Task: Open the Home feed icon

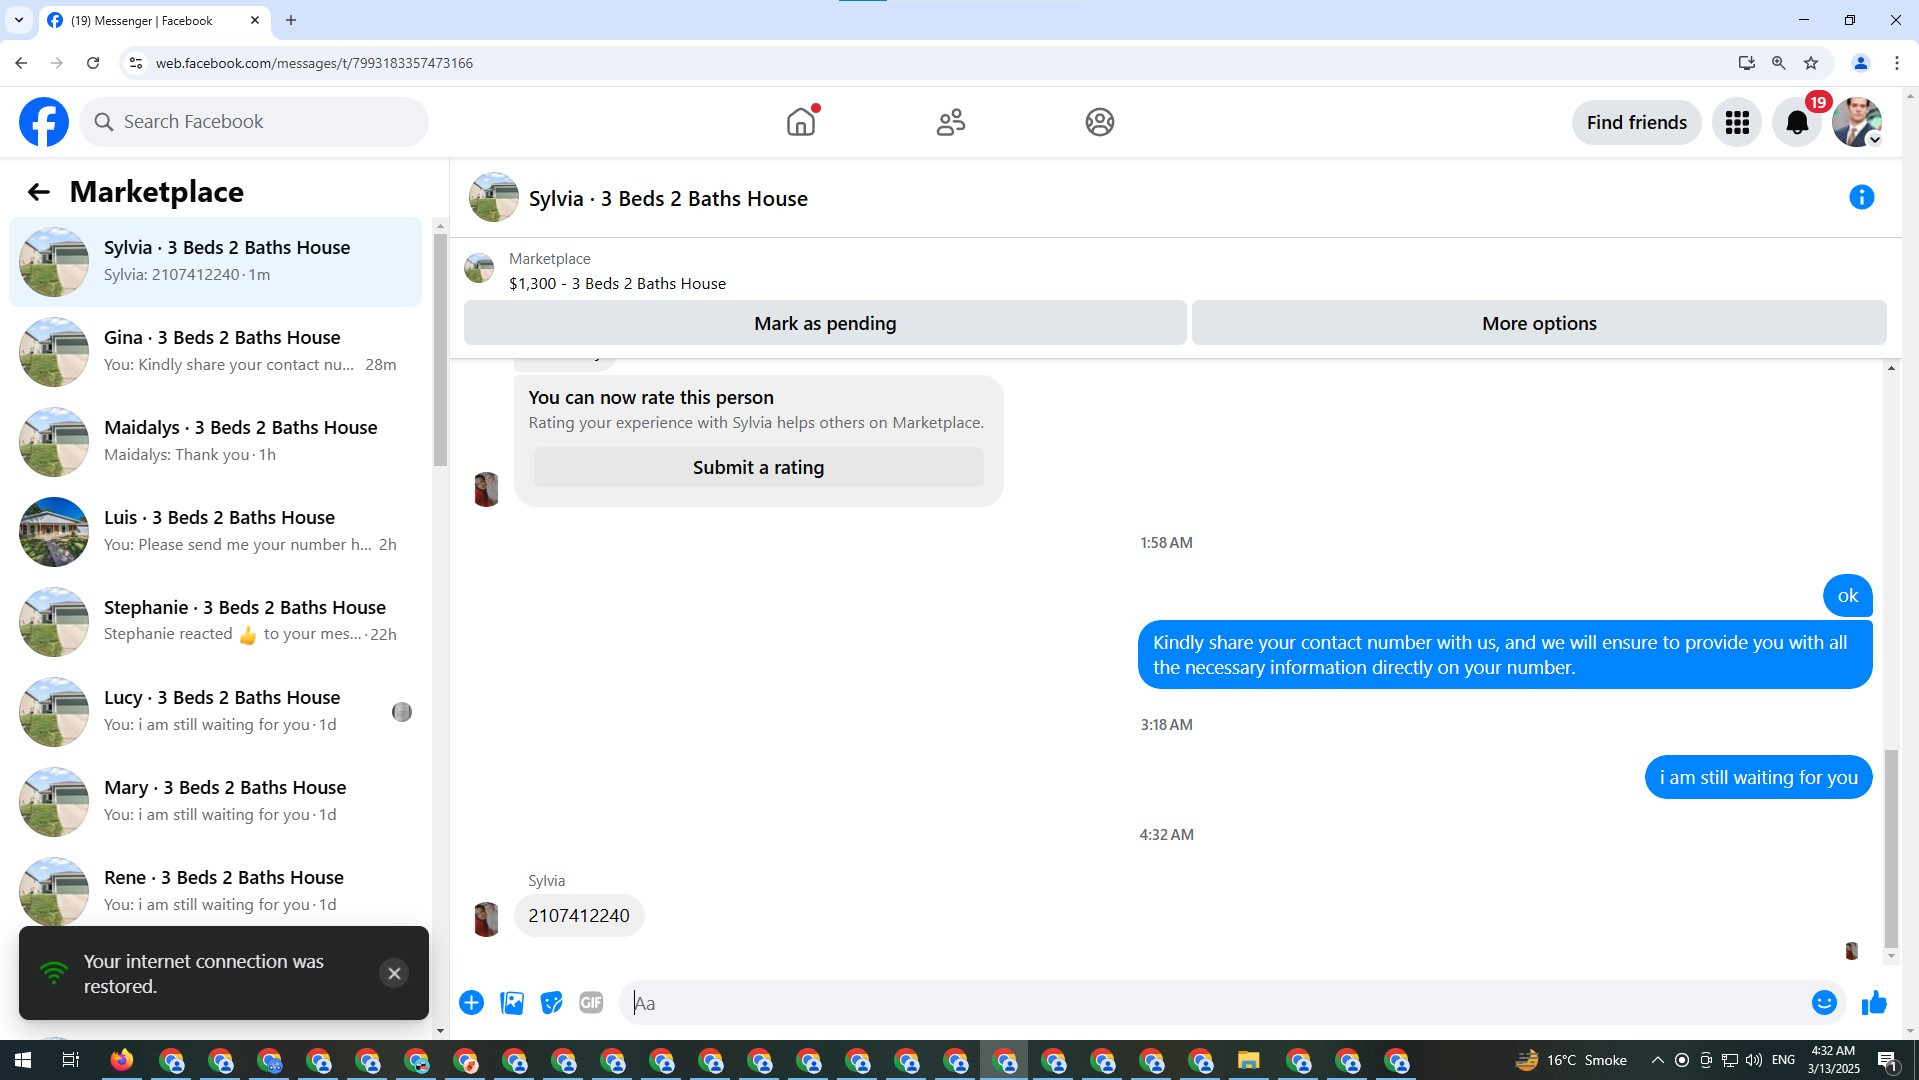Action: (801, 122)
